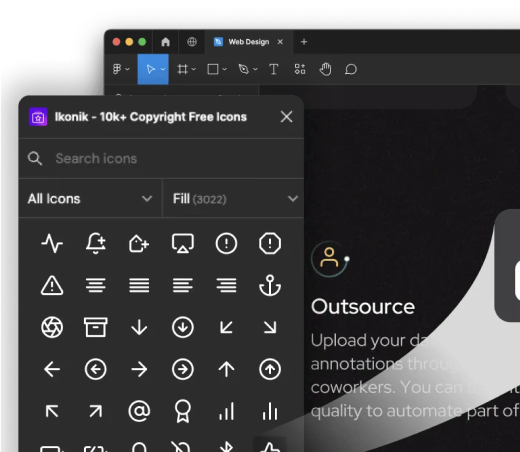
Task: Open the Resources components tool
Action: coord(300,69)
